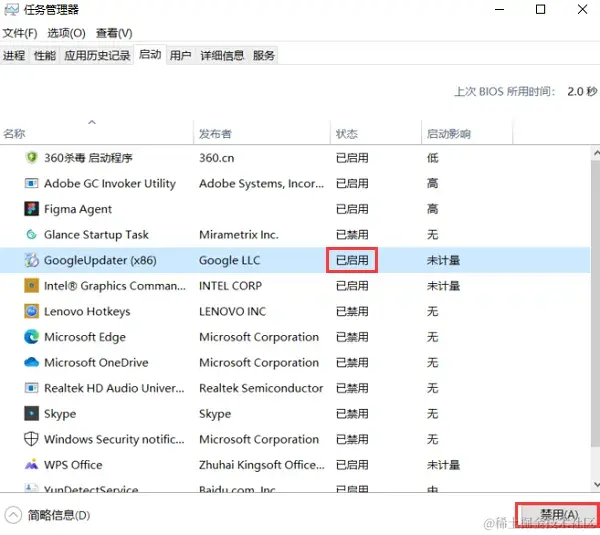Click the Microsoft OneDrive cloud icon
The width and height of the screenshot is (600, 535).
tap(31, 362)
